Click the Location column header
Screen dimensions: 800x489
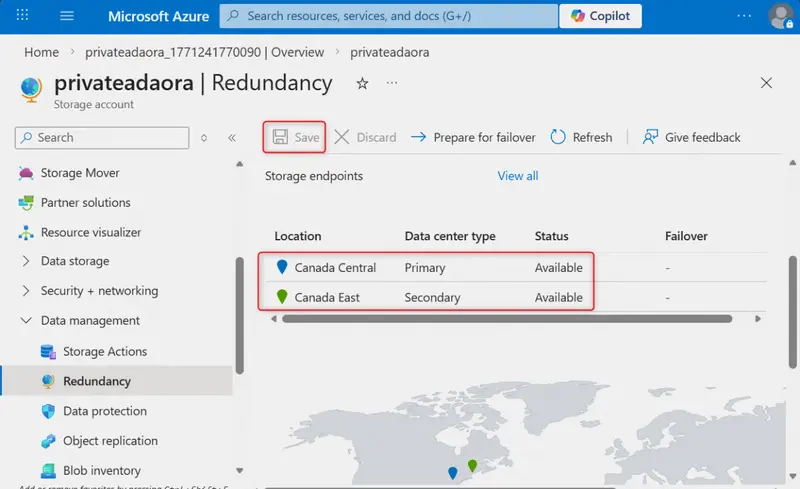pos(298,236)
